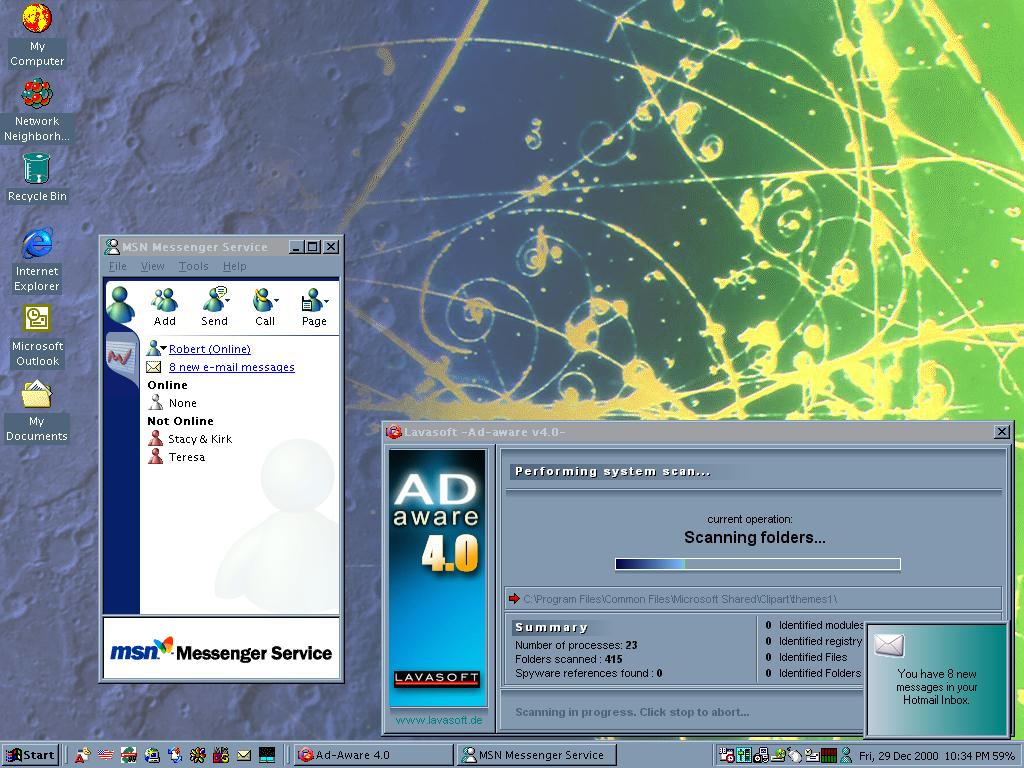Viewport: 1024px width, 768px height.
Task: Click the Send message icon
Action: tap(214, 300)
